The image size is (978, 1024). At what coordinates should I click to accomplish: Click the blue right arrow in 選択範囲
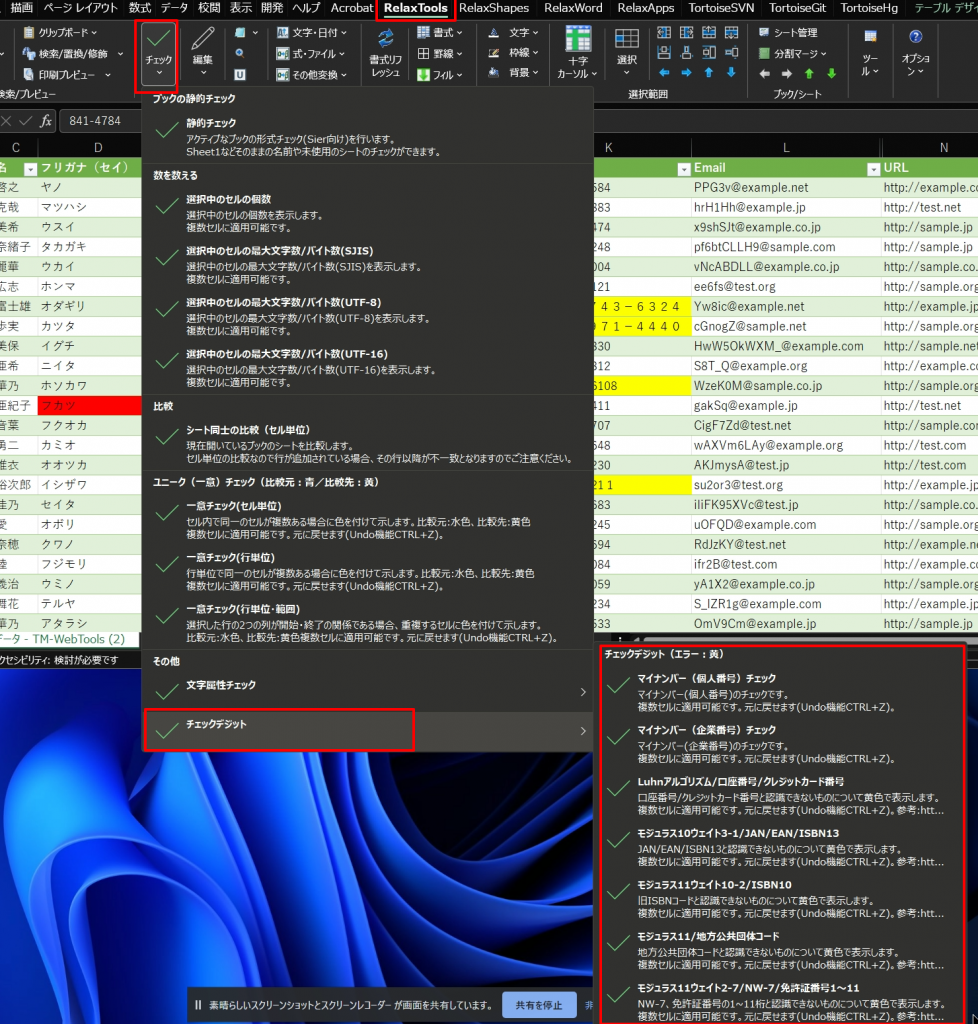[x=687, y=72]
